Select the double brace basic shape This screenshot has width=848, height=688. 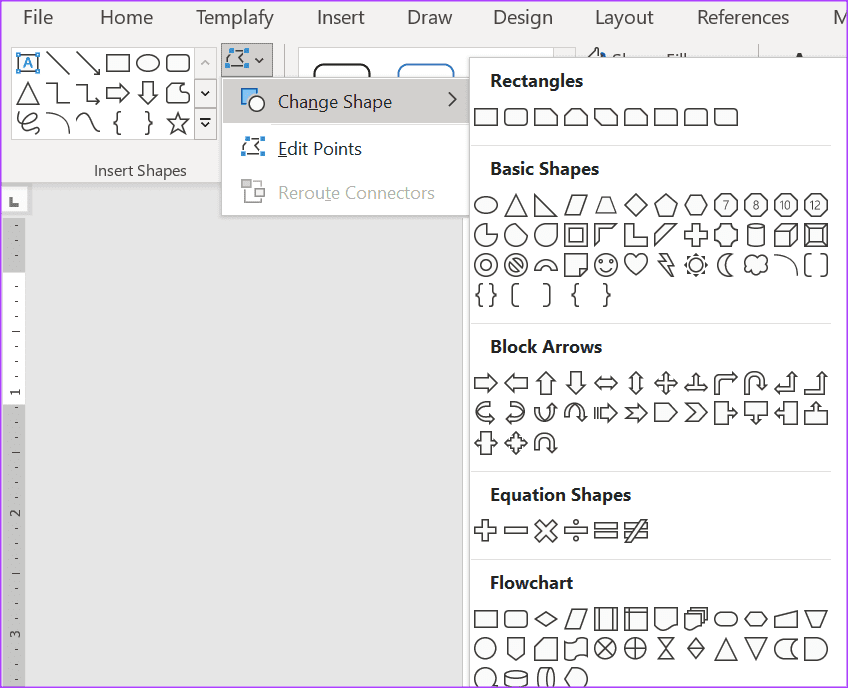pyautogui.click(x=486, y=295)
